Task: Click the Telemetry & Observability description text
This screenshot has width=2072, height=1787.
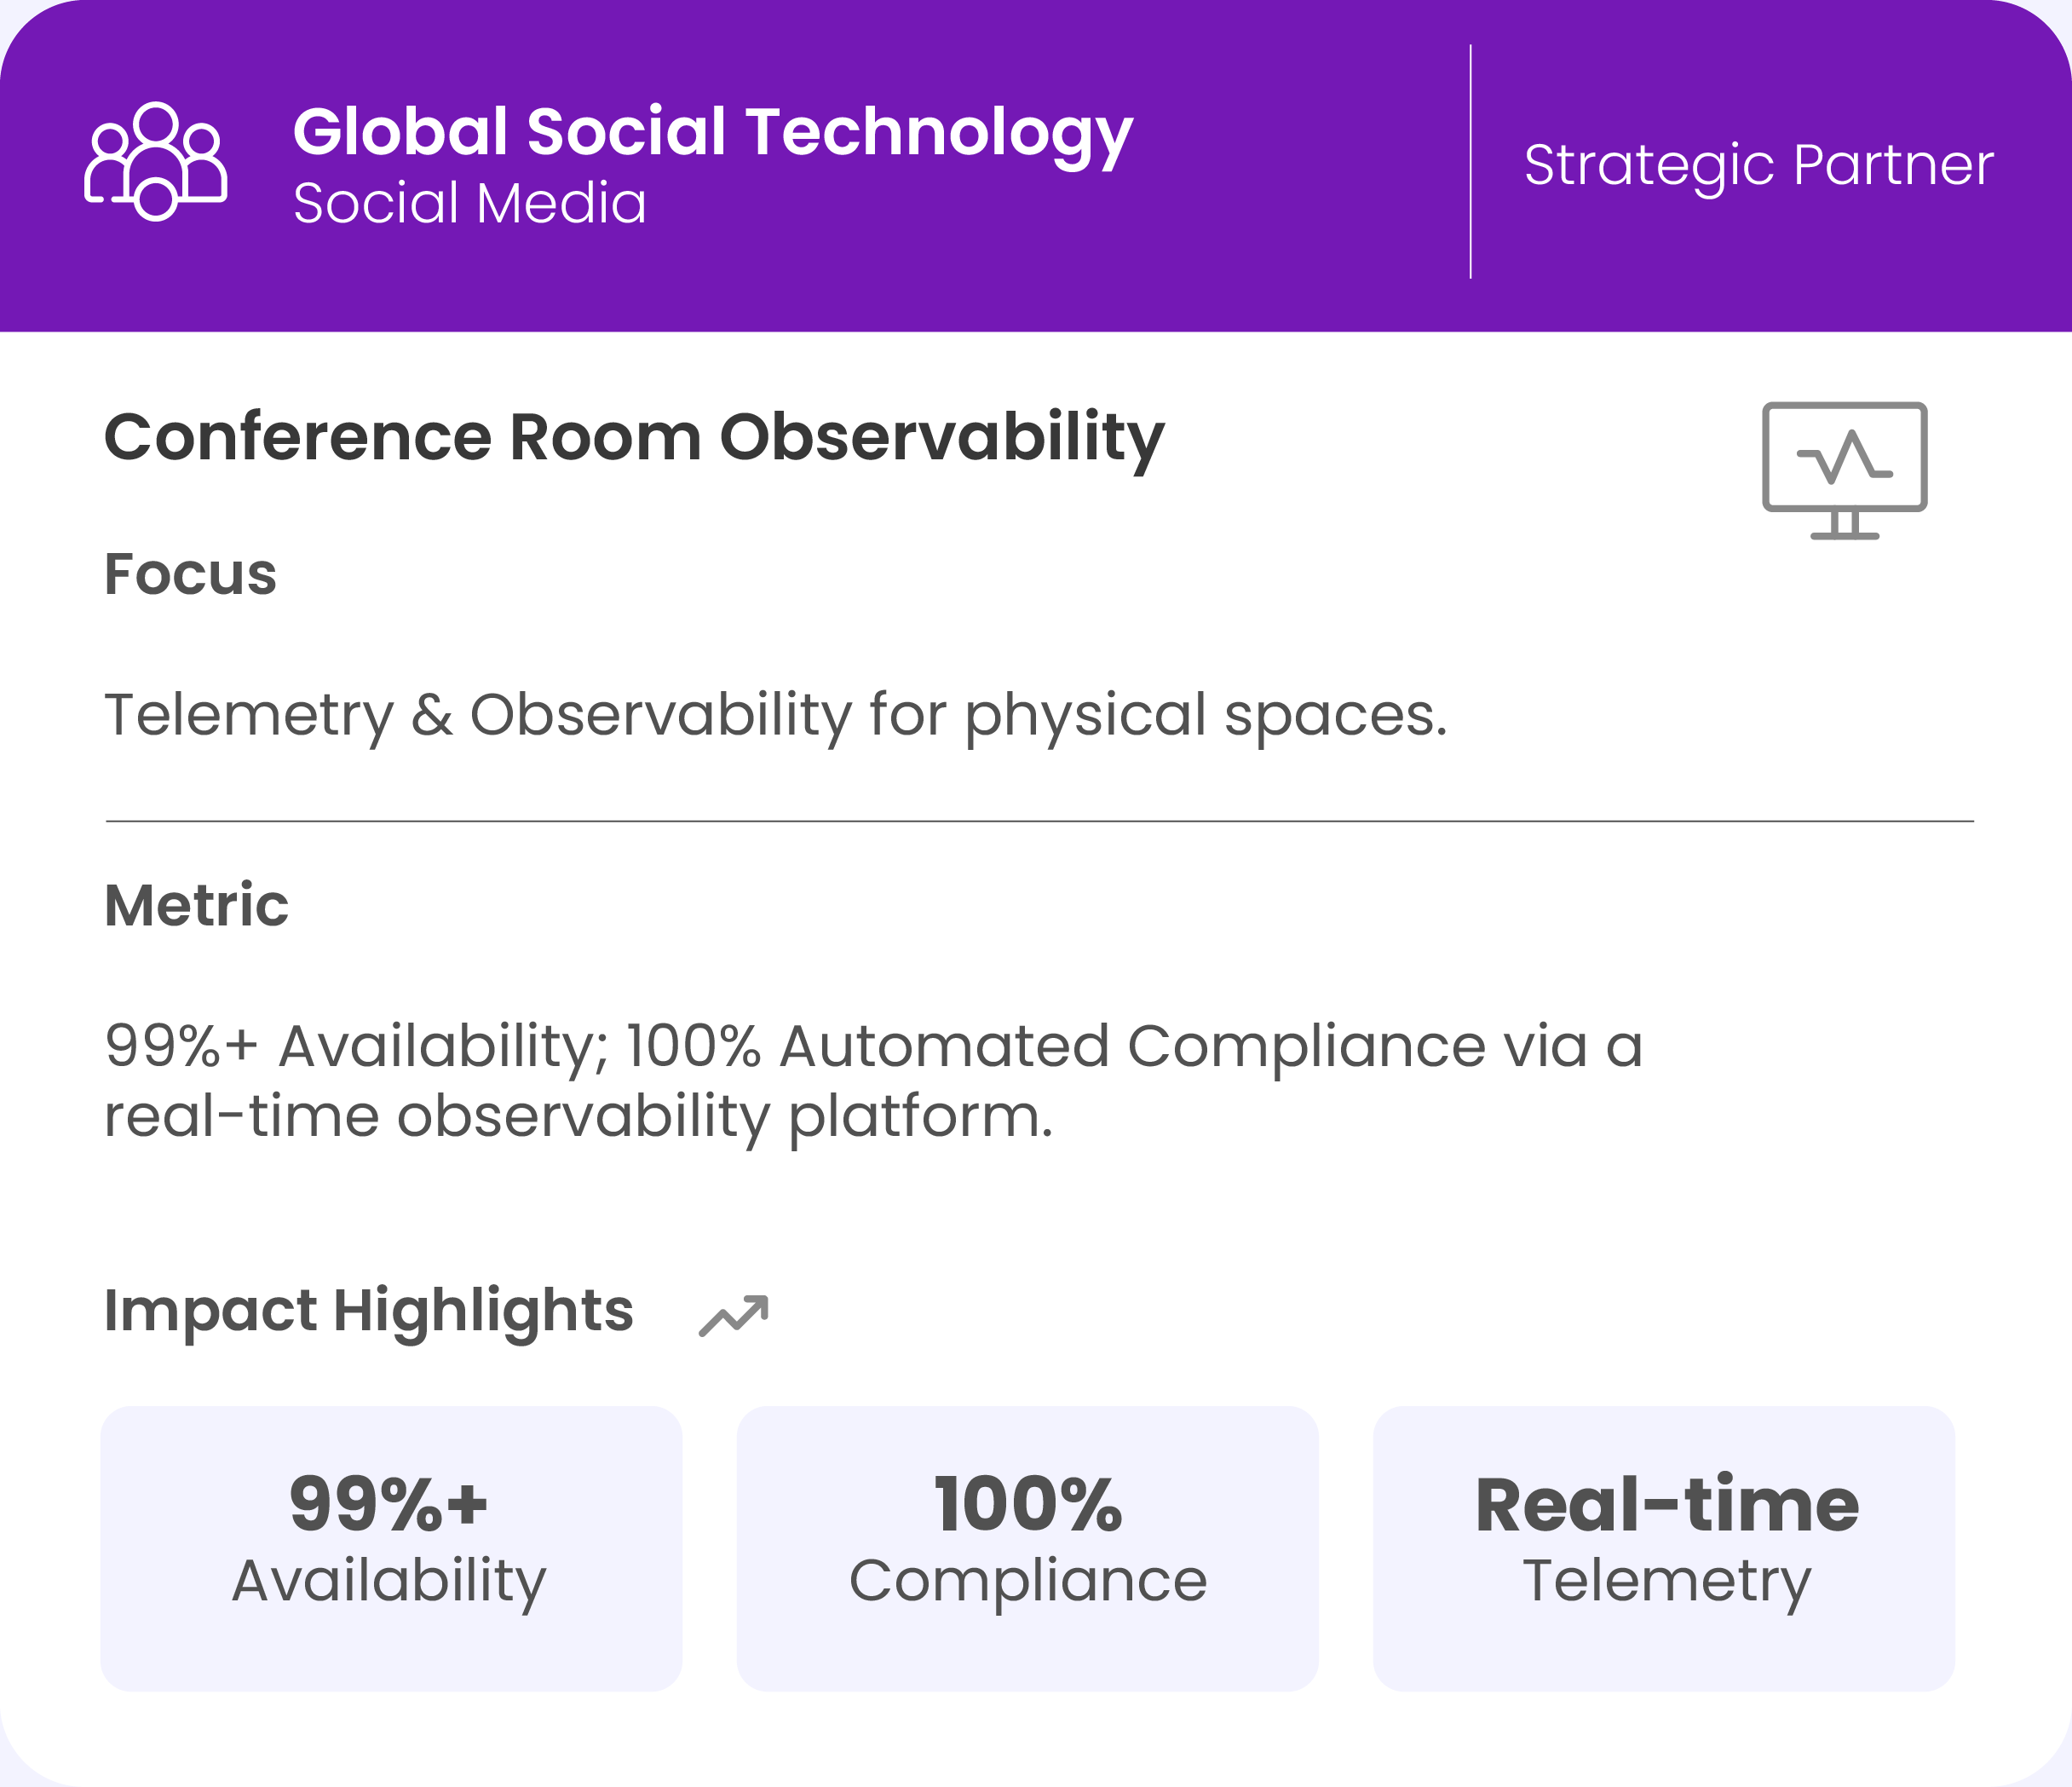Action: pos(775,715)
